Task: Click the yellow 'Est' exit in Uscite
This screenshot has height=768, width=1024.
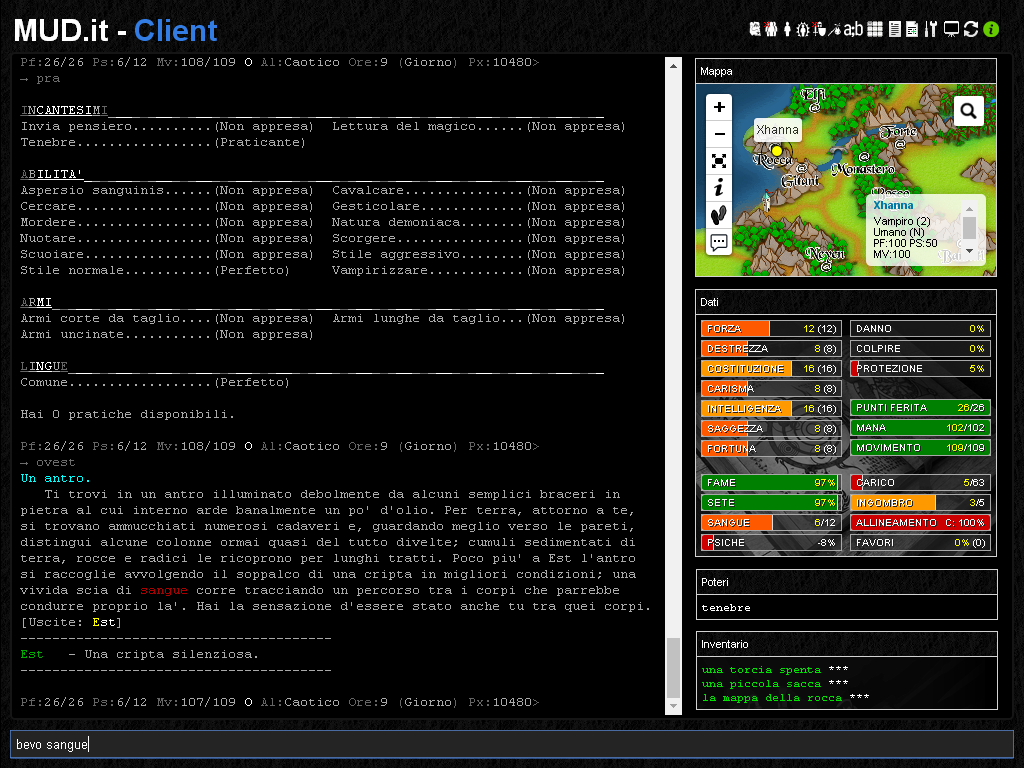Action: tap(104, 622)
